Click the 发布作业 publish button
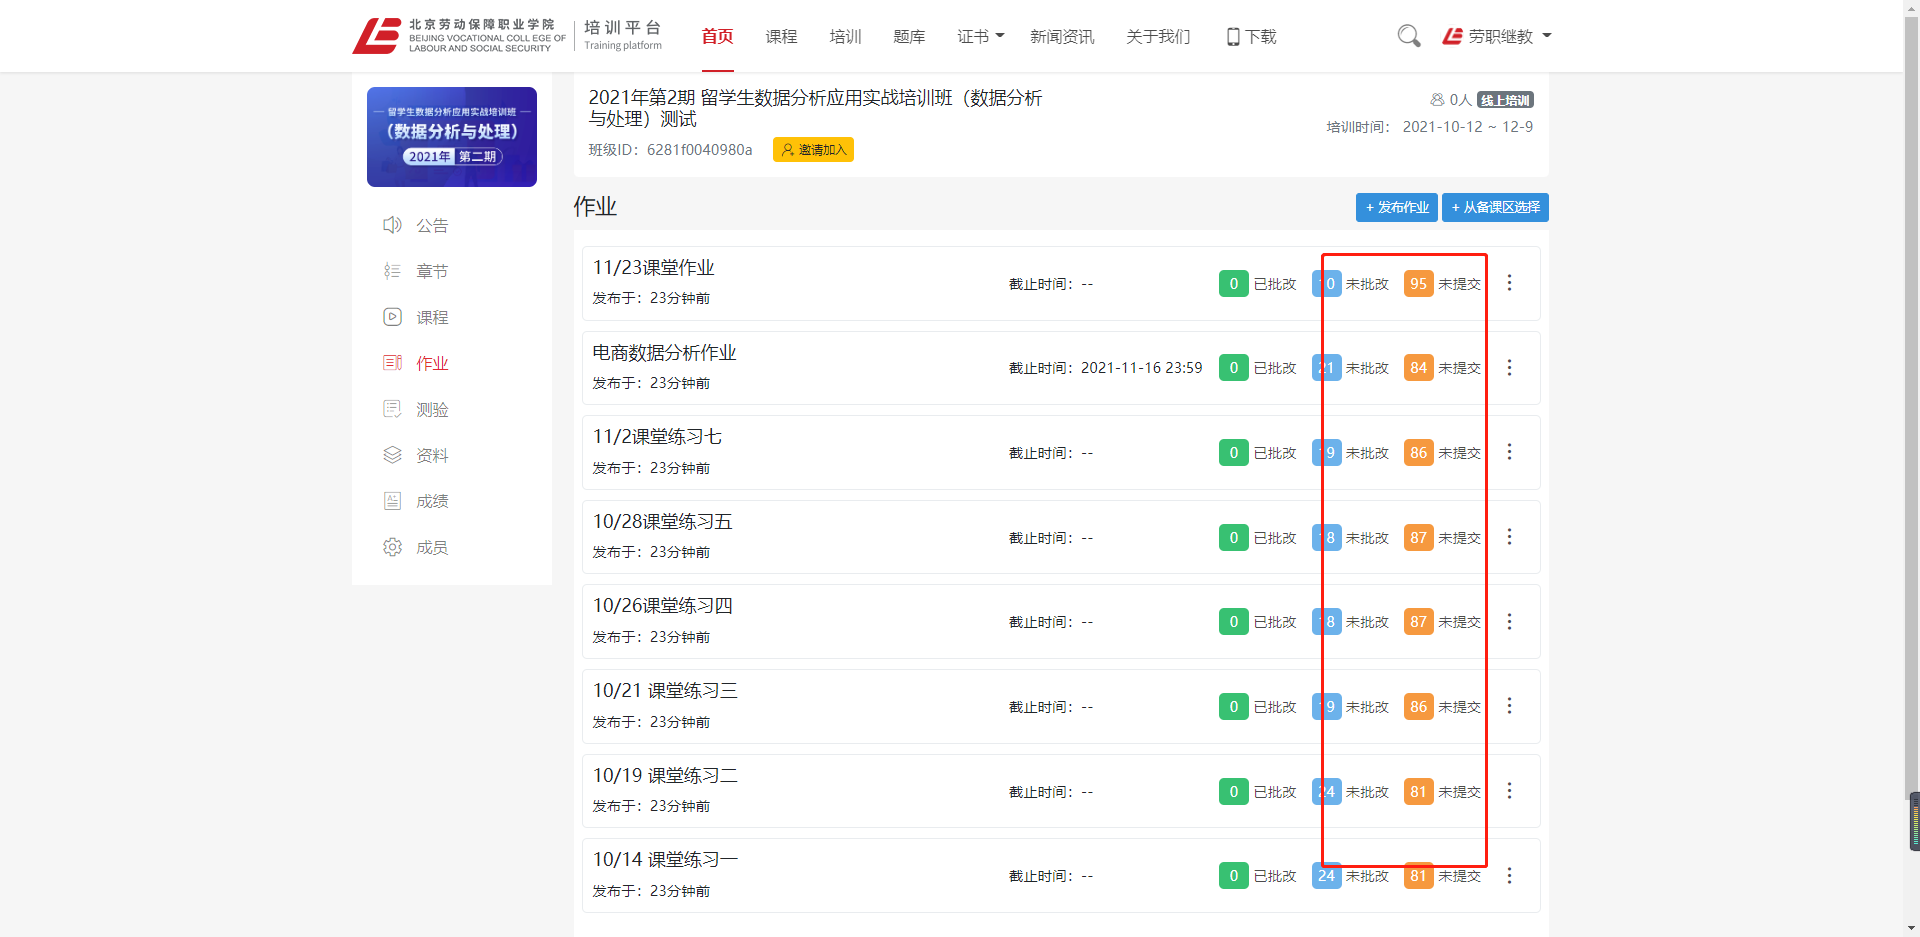This screenshot has width=1920, height=937. pyautogui.click(x=1396, y=207)
